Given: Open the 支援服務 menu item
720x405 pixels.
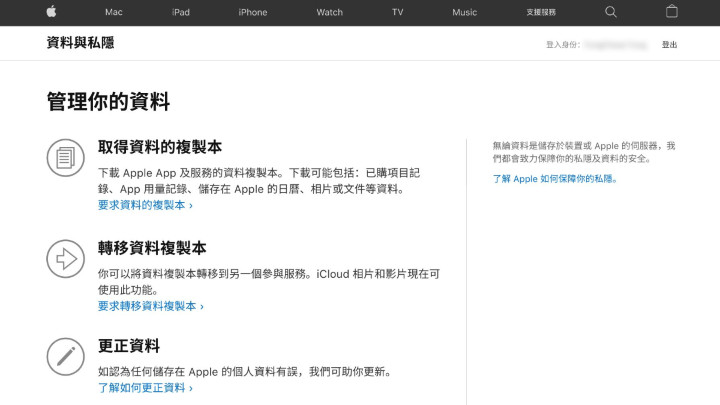Looking at the screenshot, I should [x=541, y=12].
